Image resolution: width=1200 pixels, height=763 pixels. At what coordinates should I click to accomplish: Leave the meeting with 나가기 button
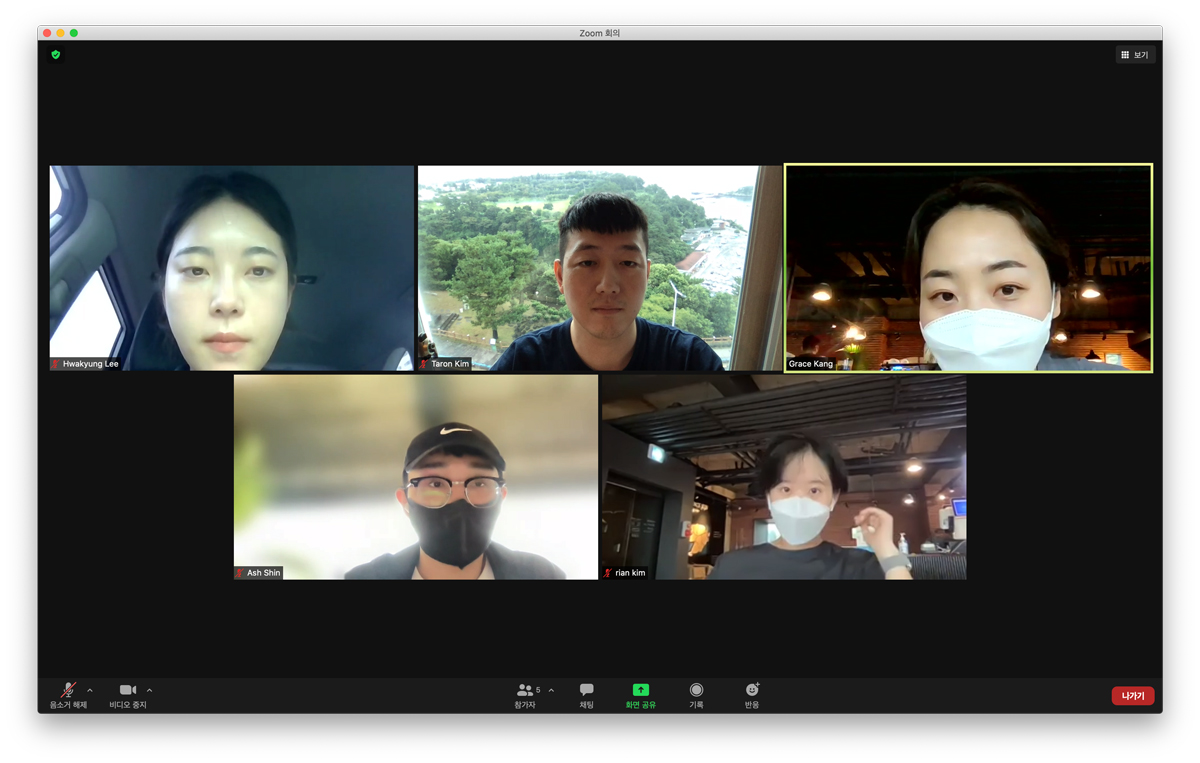pos(1132,696)
